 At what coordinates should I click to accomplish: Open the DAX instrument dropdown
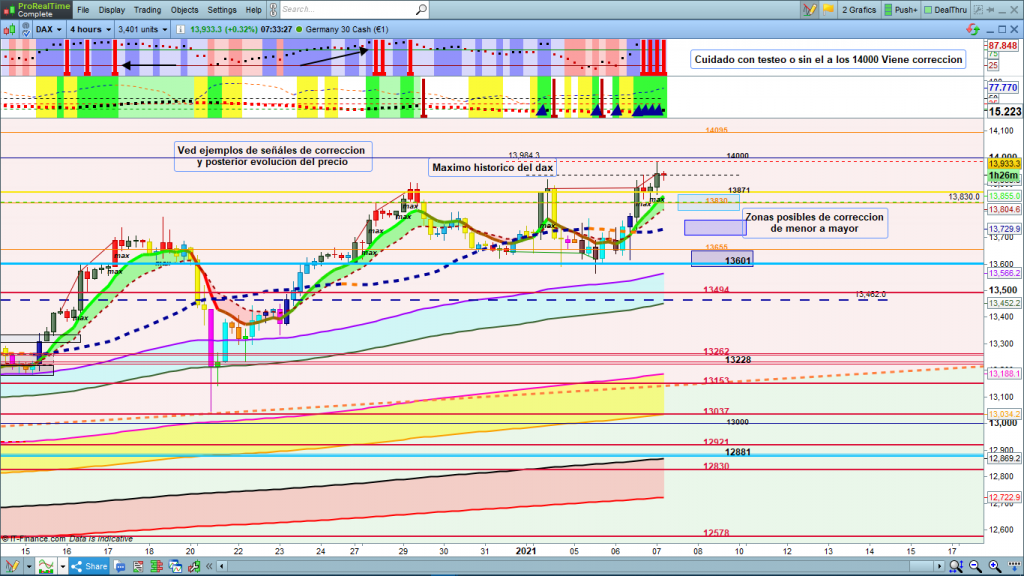click(x=46, y=29)
